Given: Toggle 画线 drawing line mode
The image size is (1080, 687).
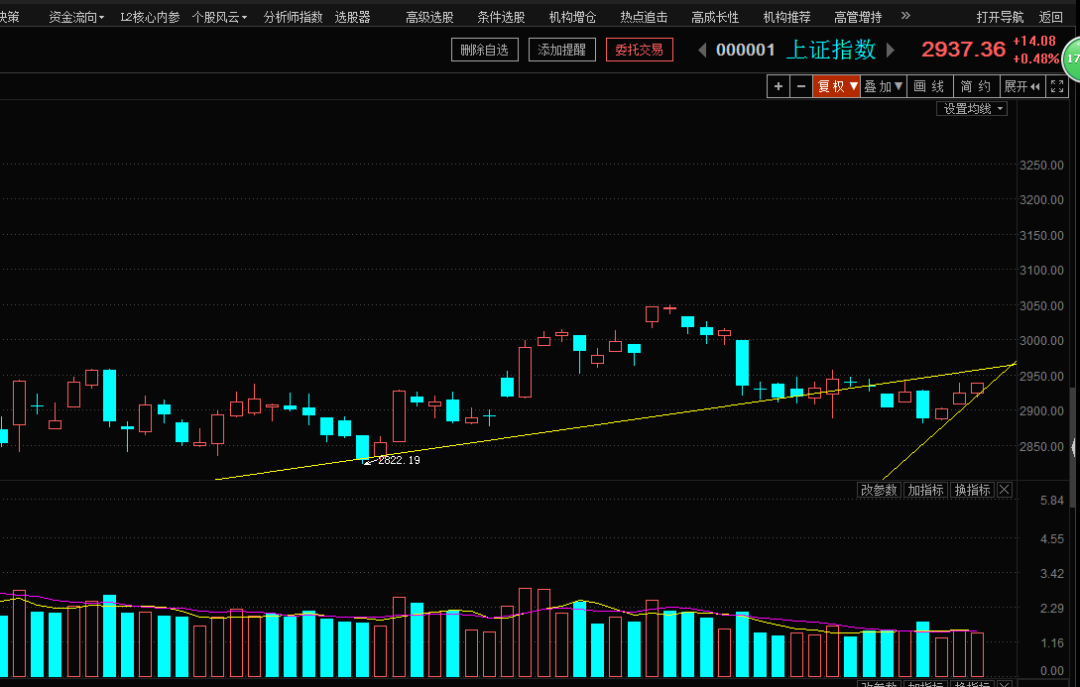Looking at the screenshot, I should pos(929,86).
